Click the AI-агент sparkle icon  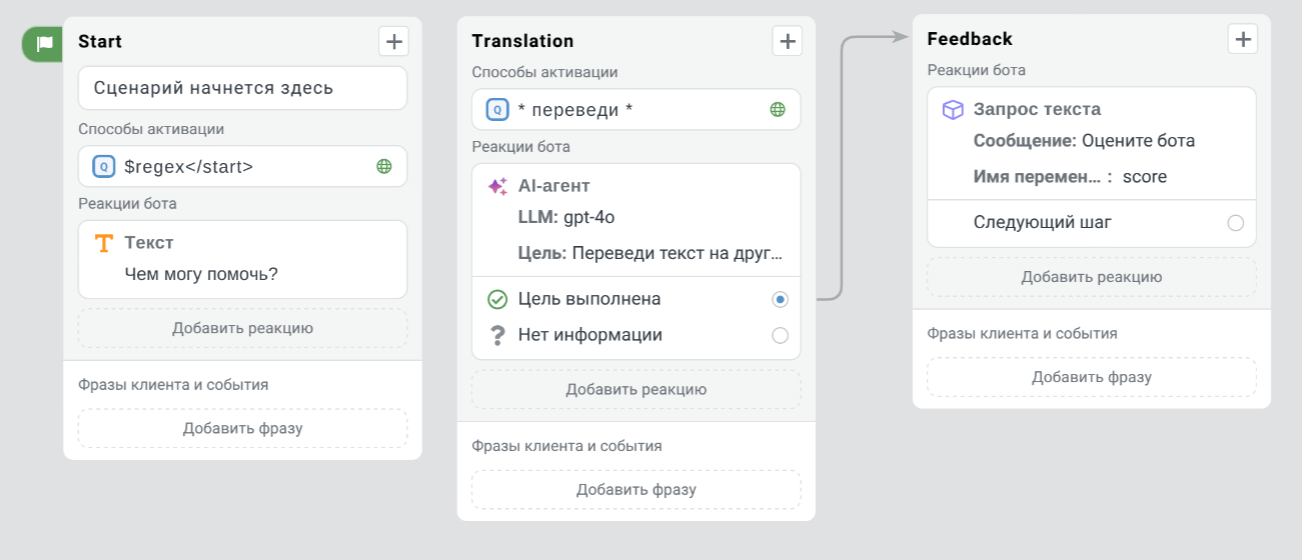click(x=497, y=186)
